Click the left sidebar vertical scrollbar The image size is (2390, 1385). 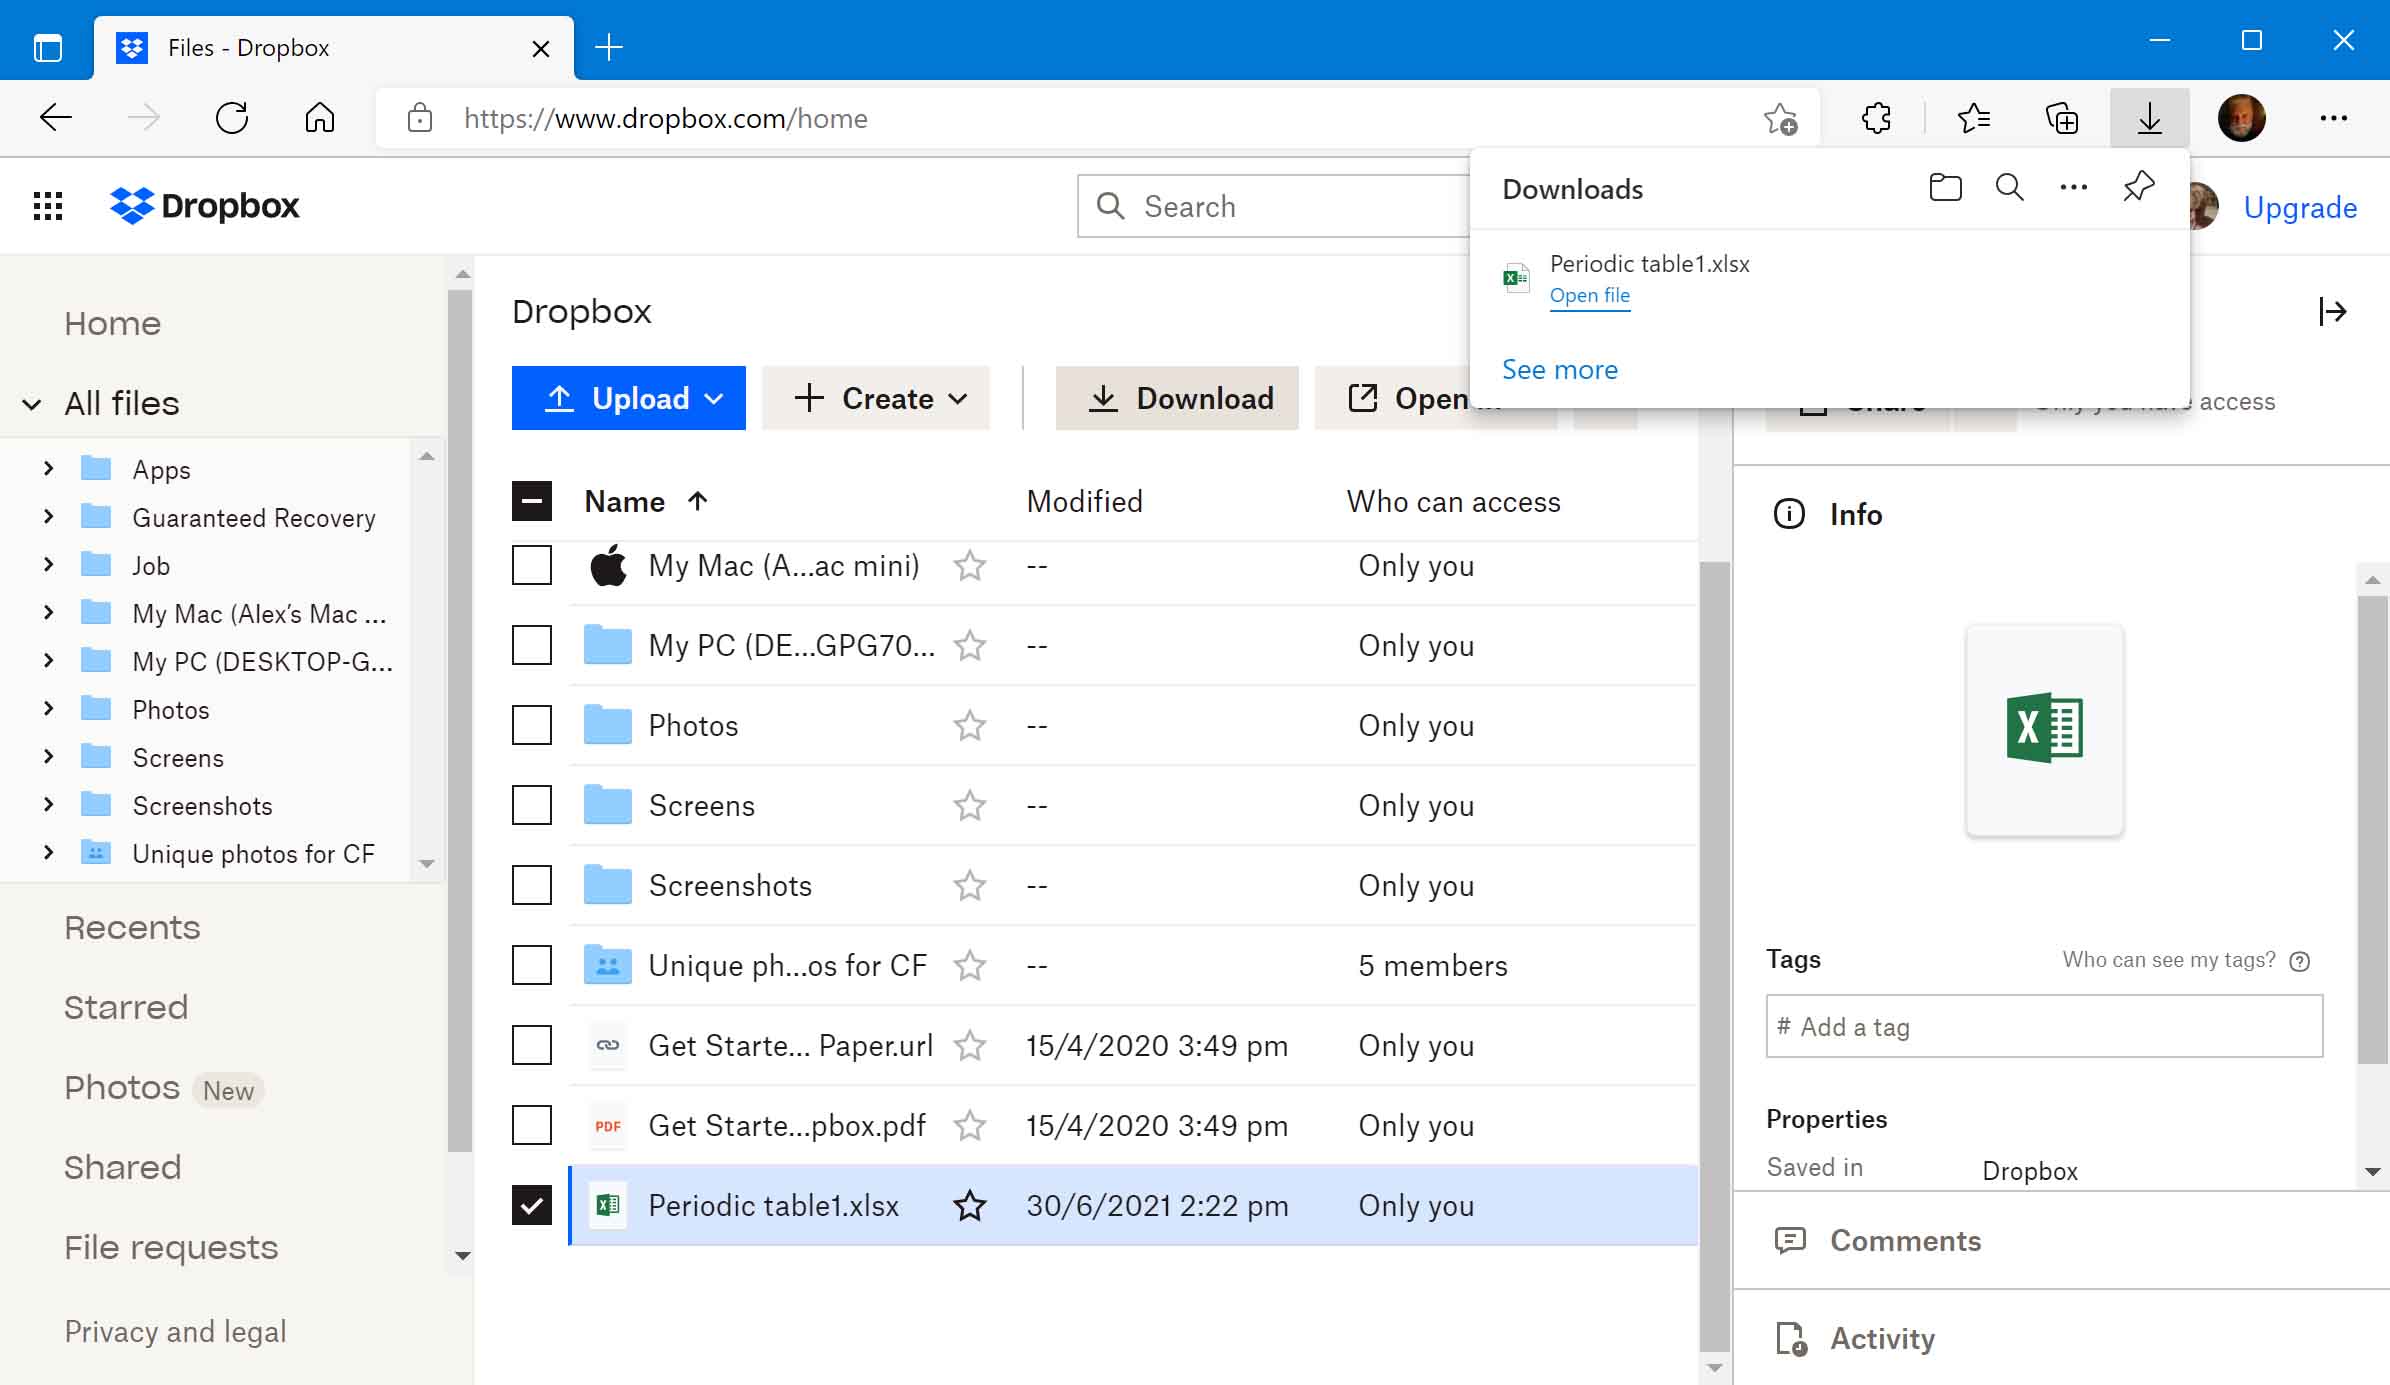(460, 720)
